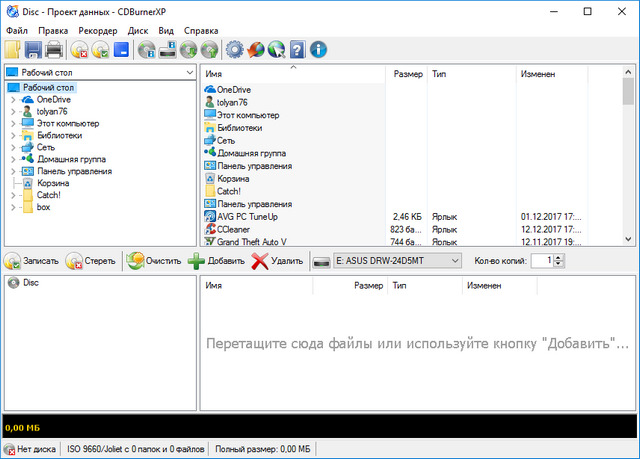Click the Удалить button with red X
This screenshot has height=459, width=640.
(x=277, y=261)
